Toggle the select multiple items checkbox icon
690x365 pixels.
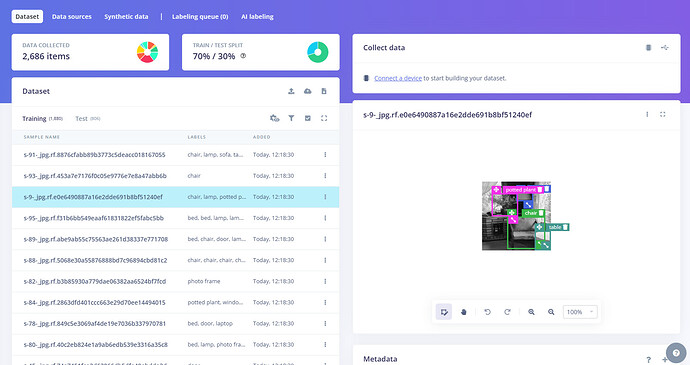[308, 118]
